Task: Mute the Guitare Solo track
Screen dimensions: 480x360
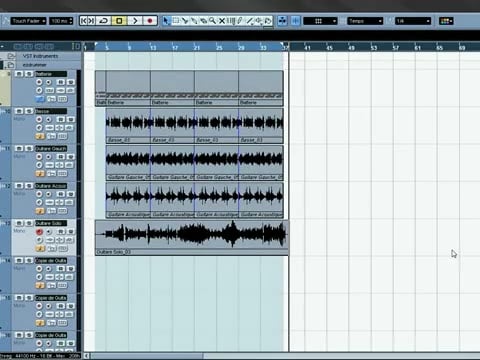Action: tap(19, 223)
